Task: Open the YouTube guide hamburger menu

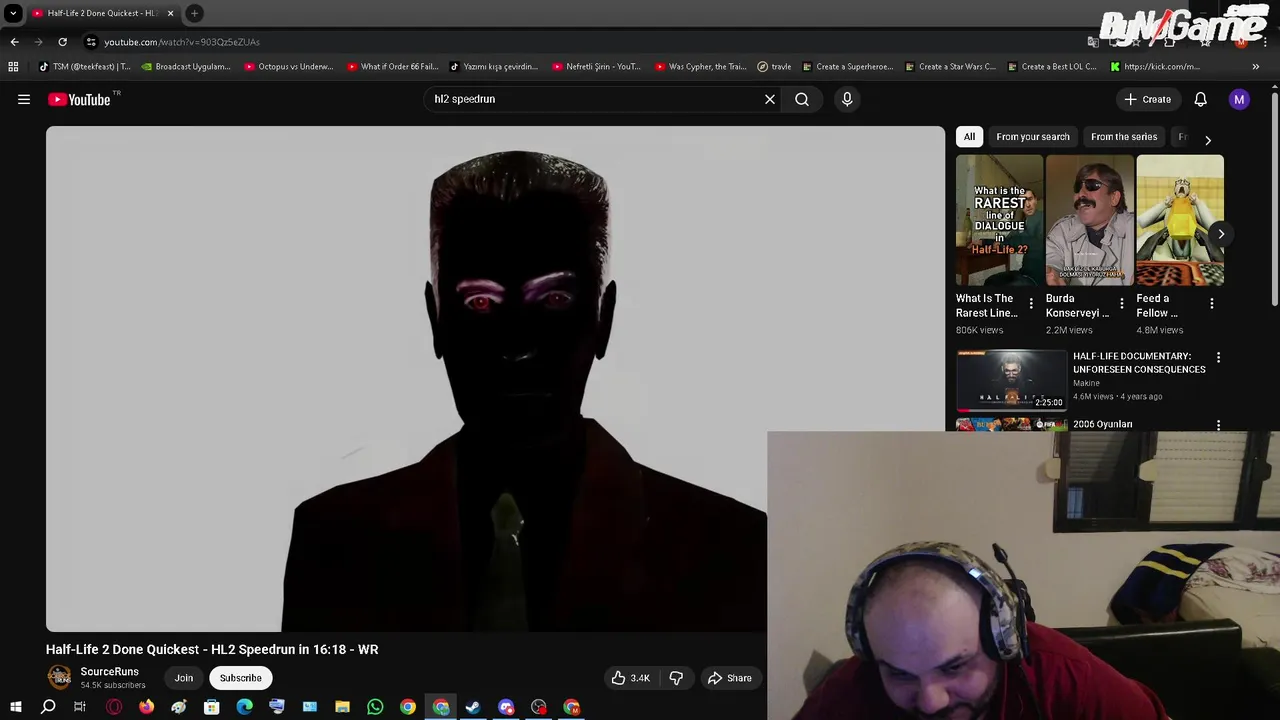Action: pos(24,99)
